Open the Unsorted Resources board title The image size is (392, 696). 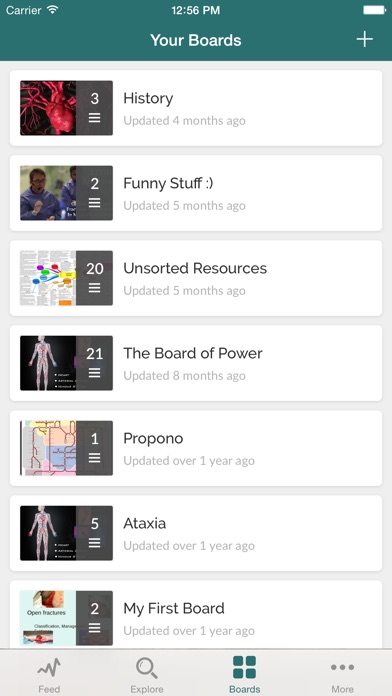(x=195, y=268)
